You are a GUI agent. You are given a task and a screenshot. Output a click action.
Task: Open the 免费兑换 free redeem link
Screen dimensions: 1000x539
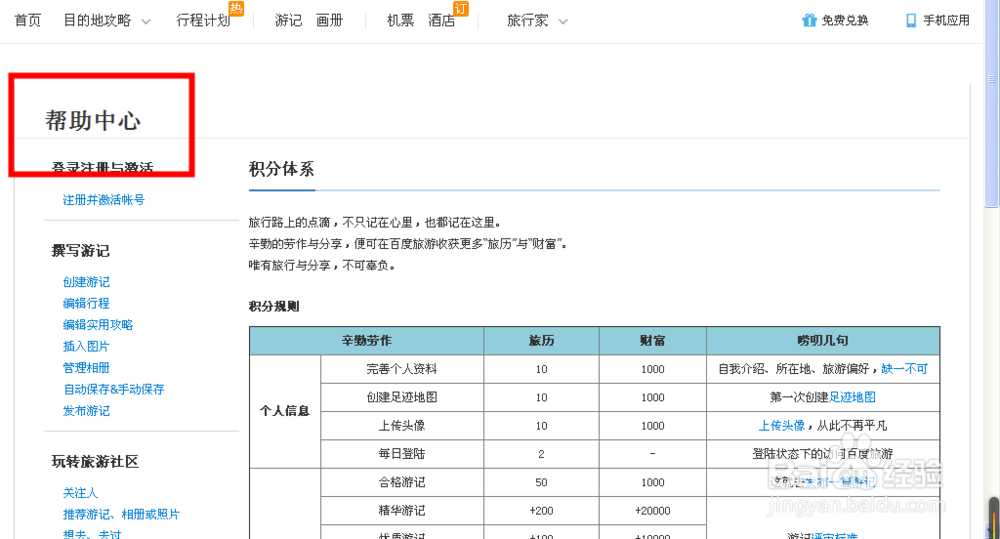[x=845, y=20]
